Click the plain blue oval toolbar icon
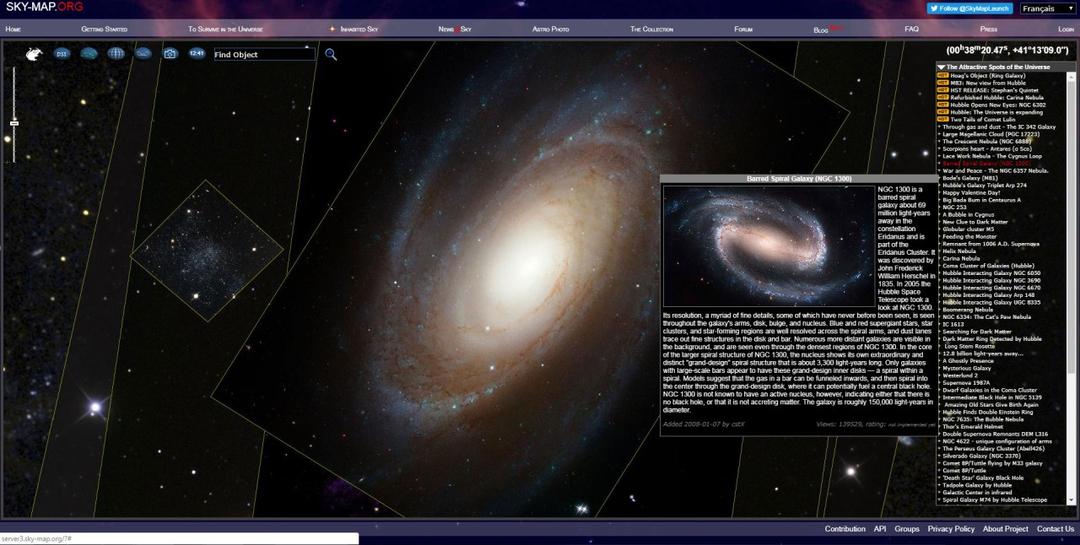1080x545 pixels. point(89,54)
